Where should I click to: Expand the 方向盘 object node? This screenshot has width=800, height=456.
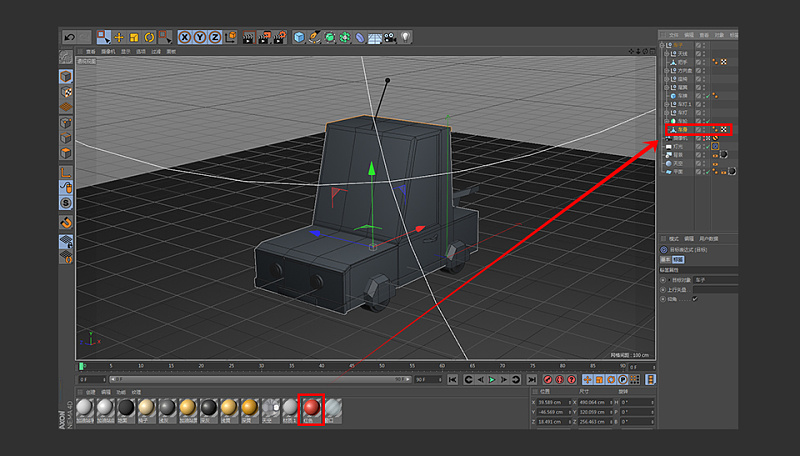pyautogui.click(x=666, y=70)
